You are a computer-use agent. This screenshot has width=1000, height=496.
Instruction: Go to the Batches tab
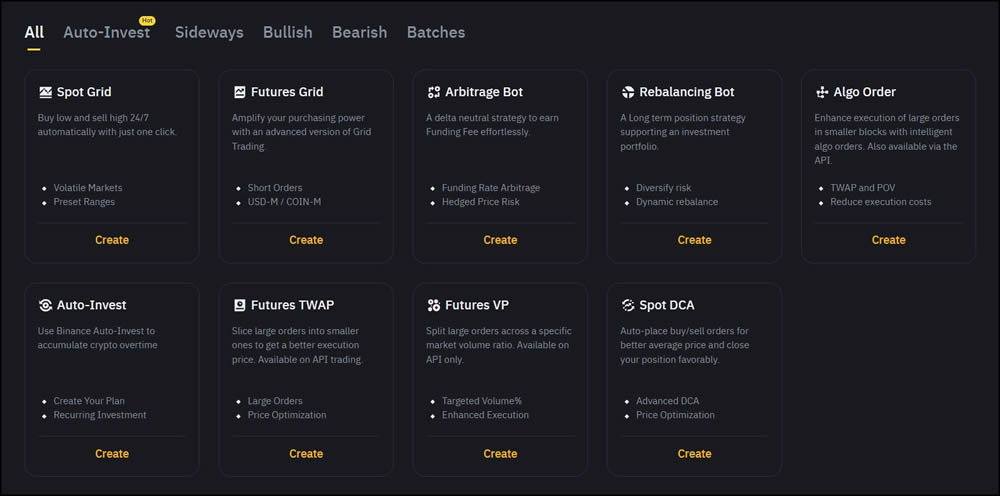[x=435, y=32]
